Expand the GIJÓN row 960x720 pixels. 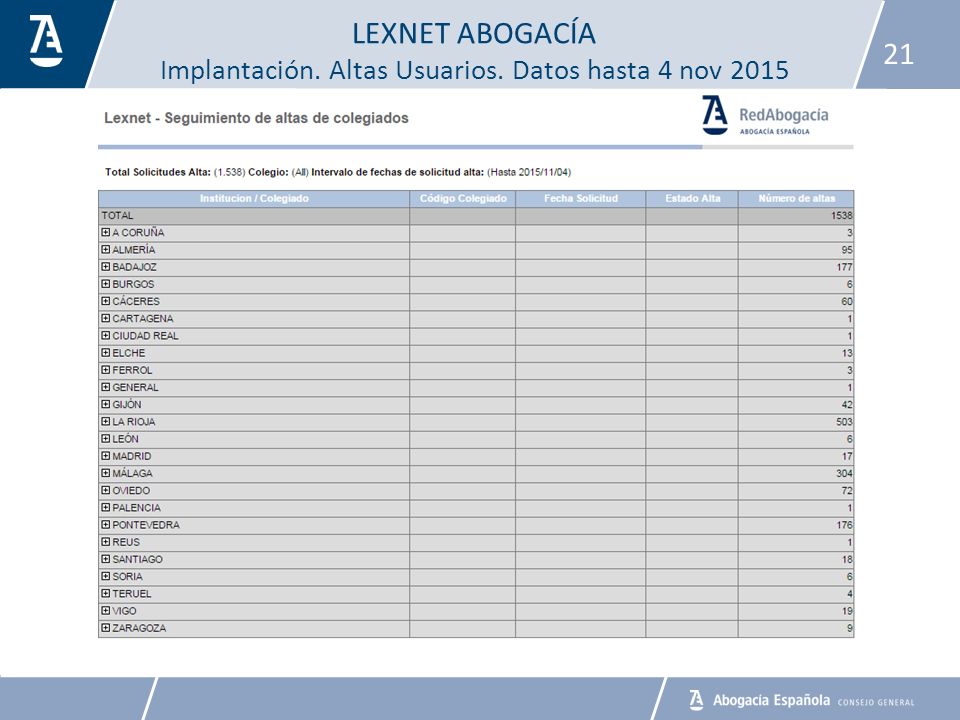[x=106, y=404]
